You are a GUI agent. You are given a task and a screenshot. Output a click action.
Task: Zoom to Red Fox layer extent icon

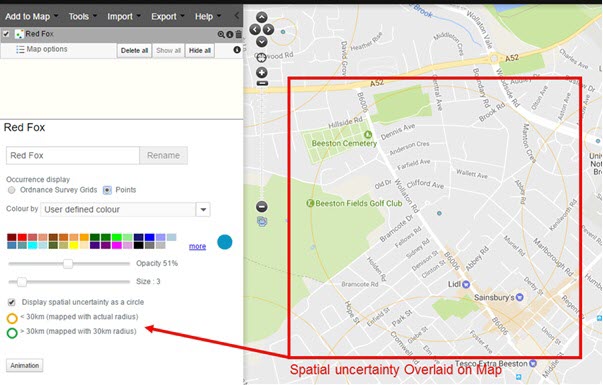[x=221, y=34]
